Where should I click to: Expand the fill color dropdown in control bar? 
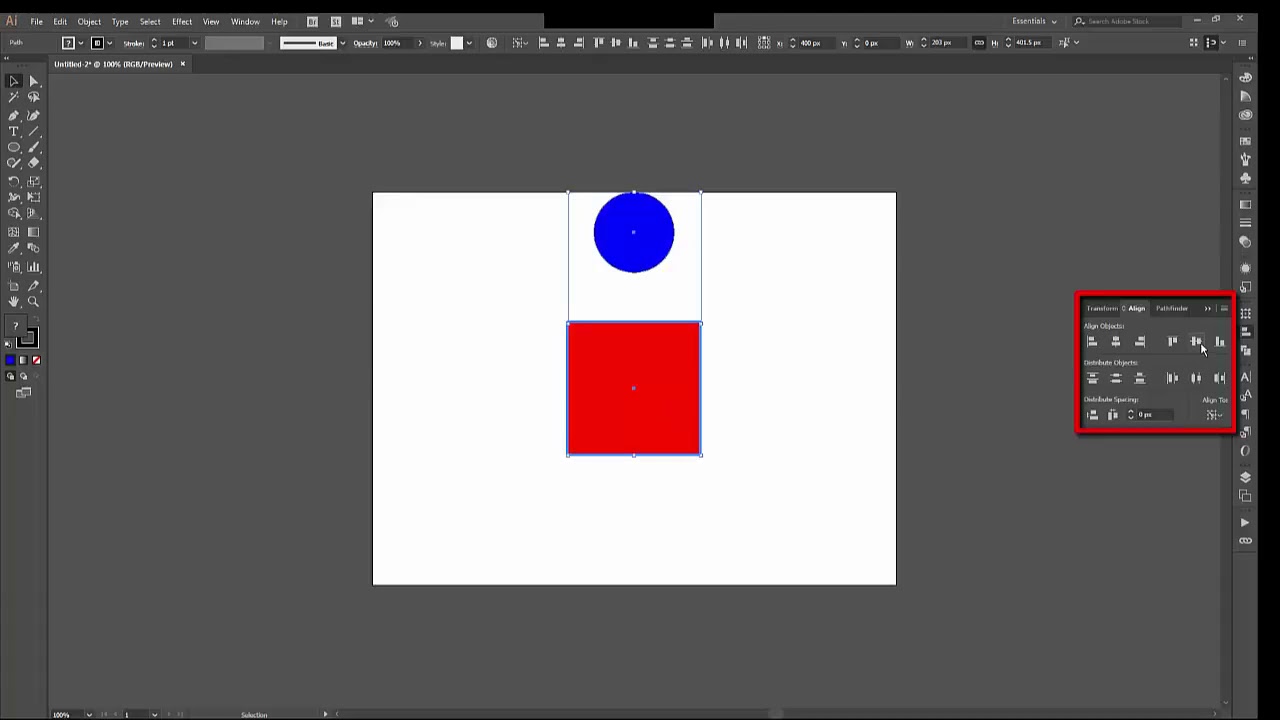point(80,43)
